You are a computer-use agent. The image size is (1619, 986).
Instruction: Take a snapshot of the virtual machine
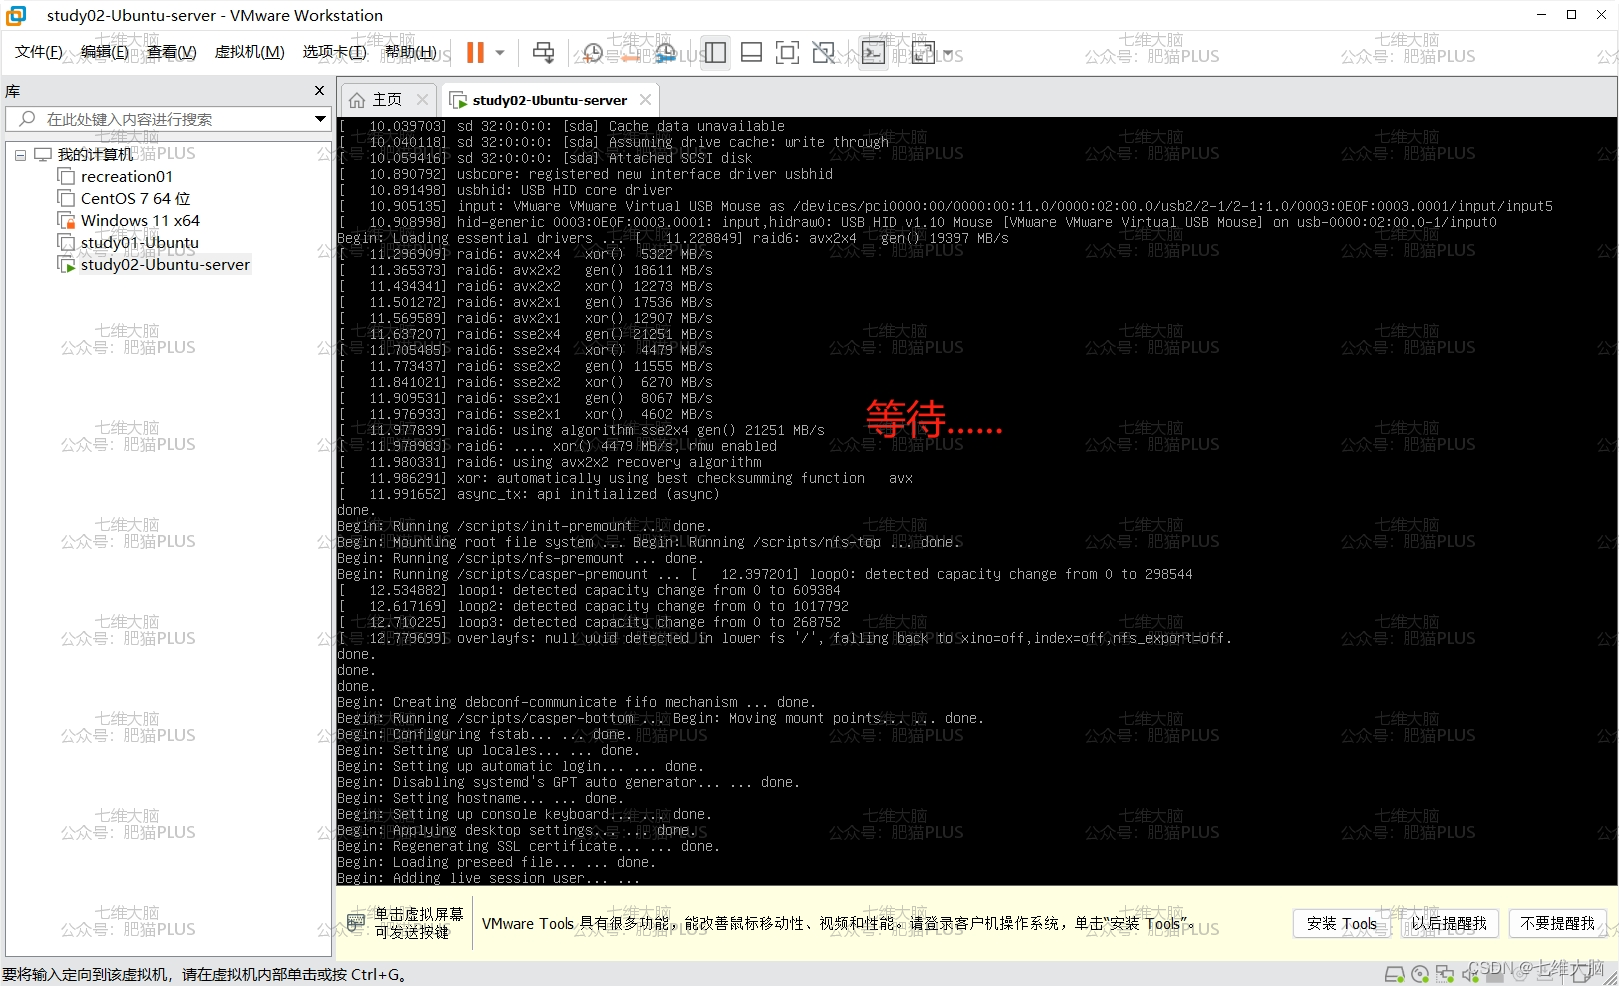tap(593, 53)
